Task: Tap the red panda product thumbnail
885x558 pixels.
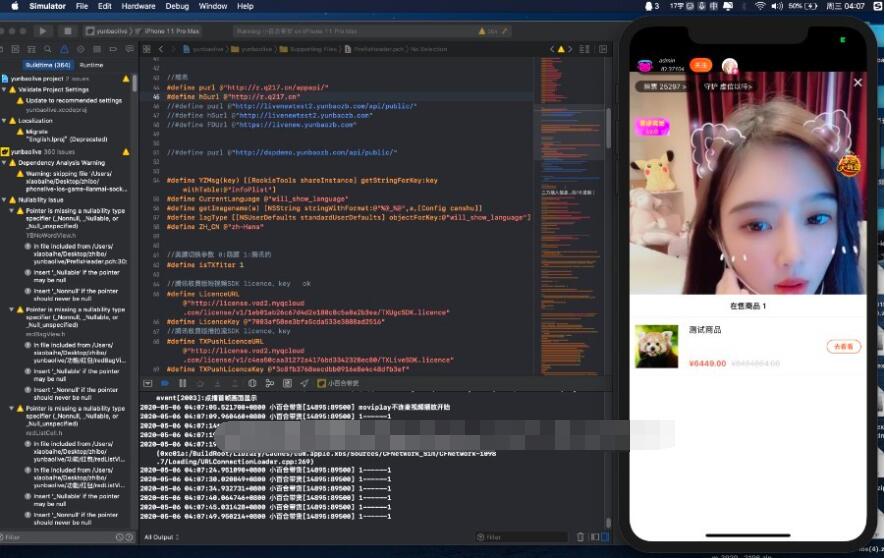Action: (x=656, y=346)
